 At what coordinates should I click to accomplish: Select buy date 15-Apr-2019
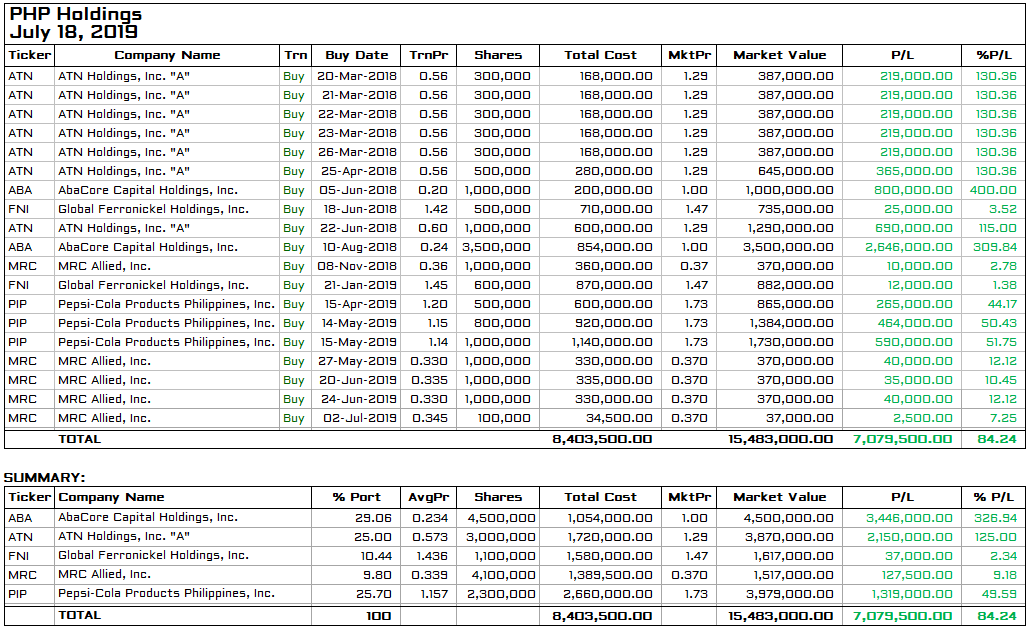360,305
